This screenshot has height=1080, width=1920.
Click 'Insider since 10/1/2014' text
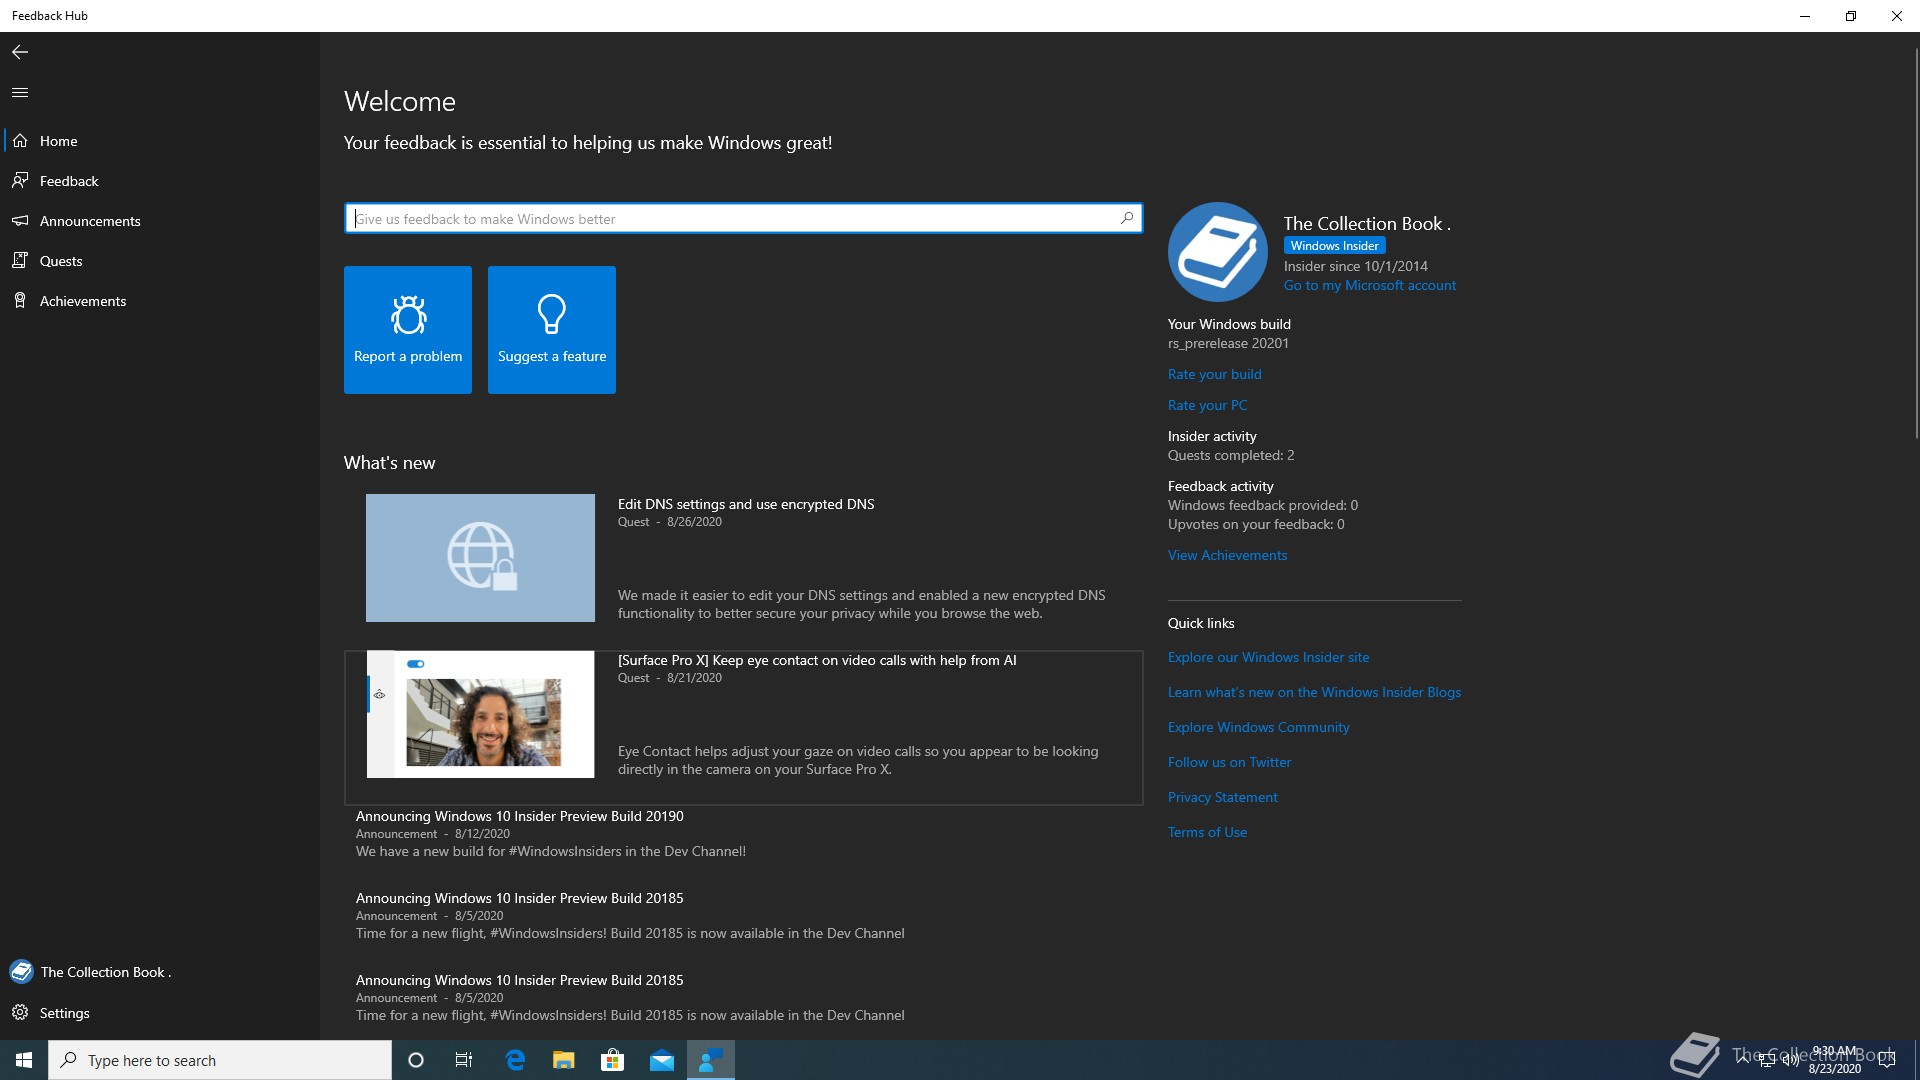[1356, 266]
